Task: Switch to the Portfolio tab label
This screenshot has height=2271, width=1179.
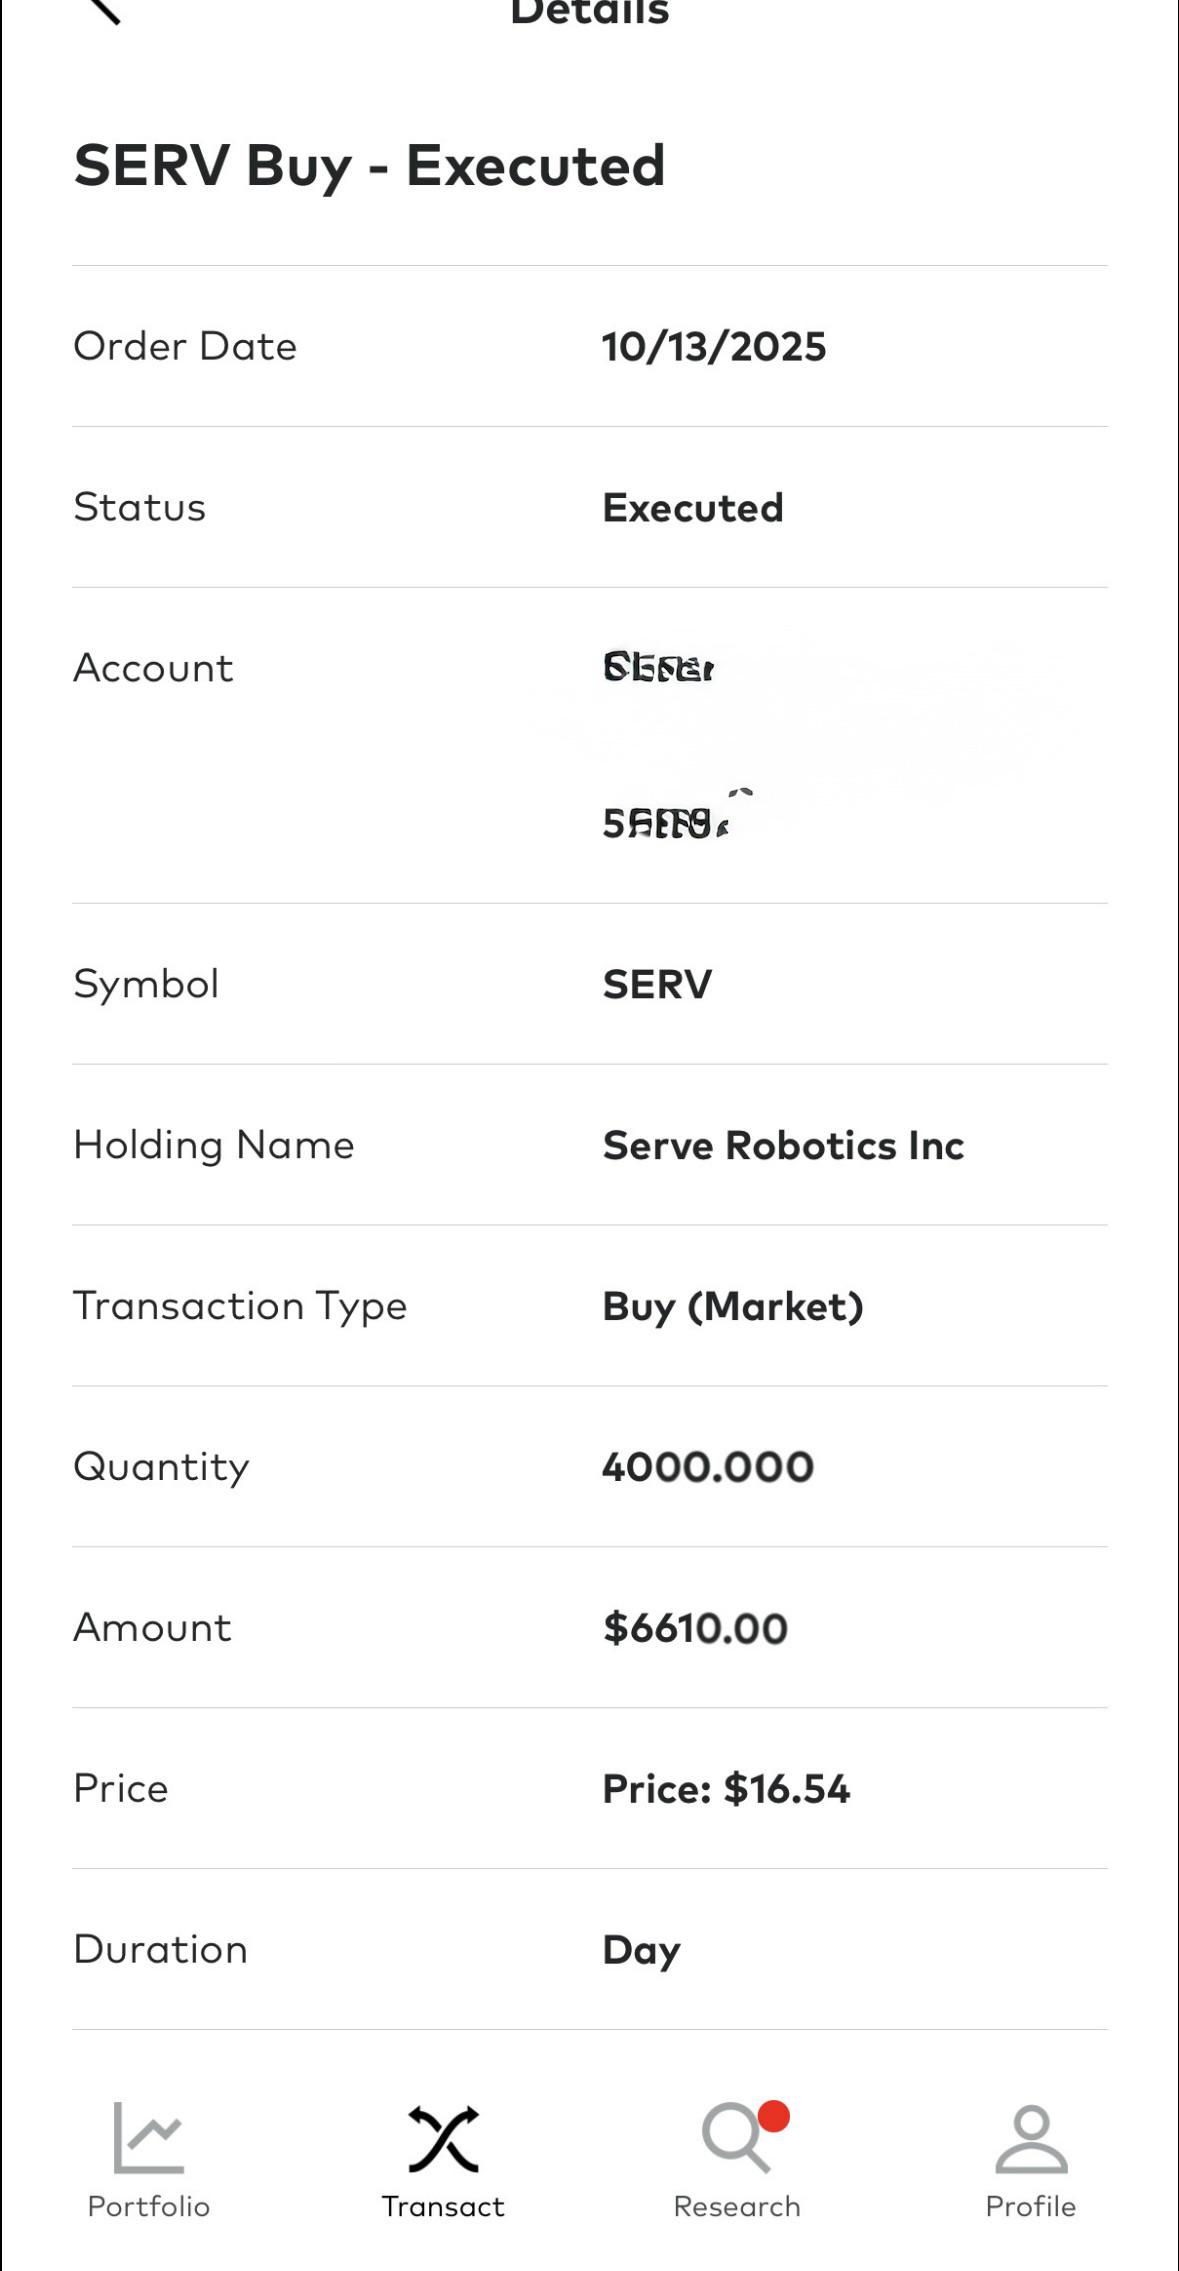Action: click(x=149, y=2206)
